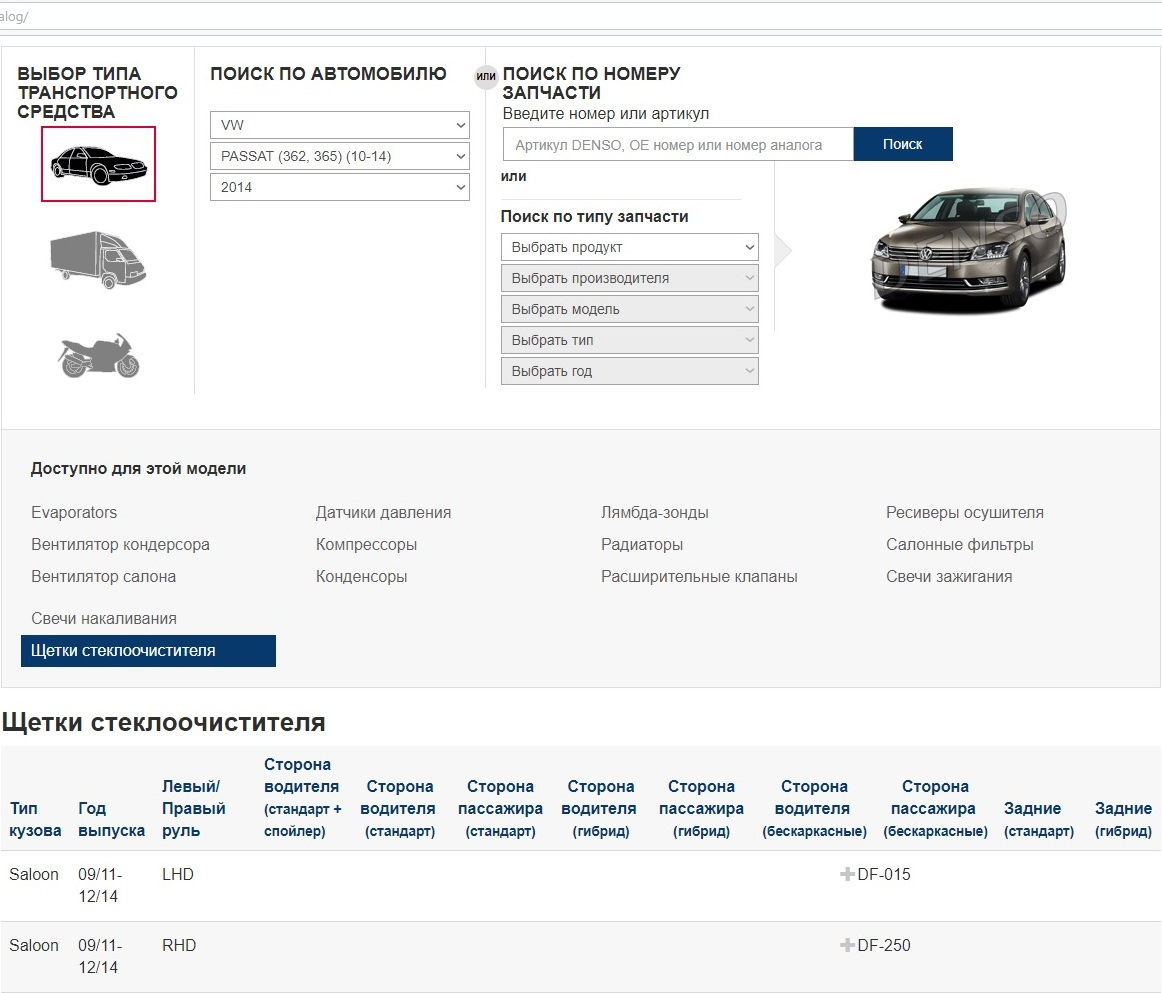Open the 'Выбрать продукт' dropdown
The height and width of the screenshot is (993, 1162).
pyautogui.click(x=630, y=248)
